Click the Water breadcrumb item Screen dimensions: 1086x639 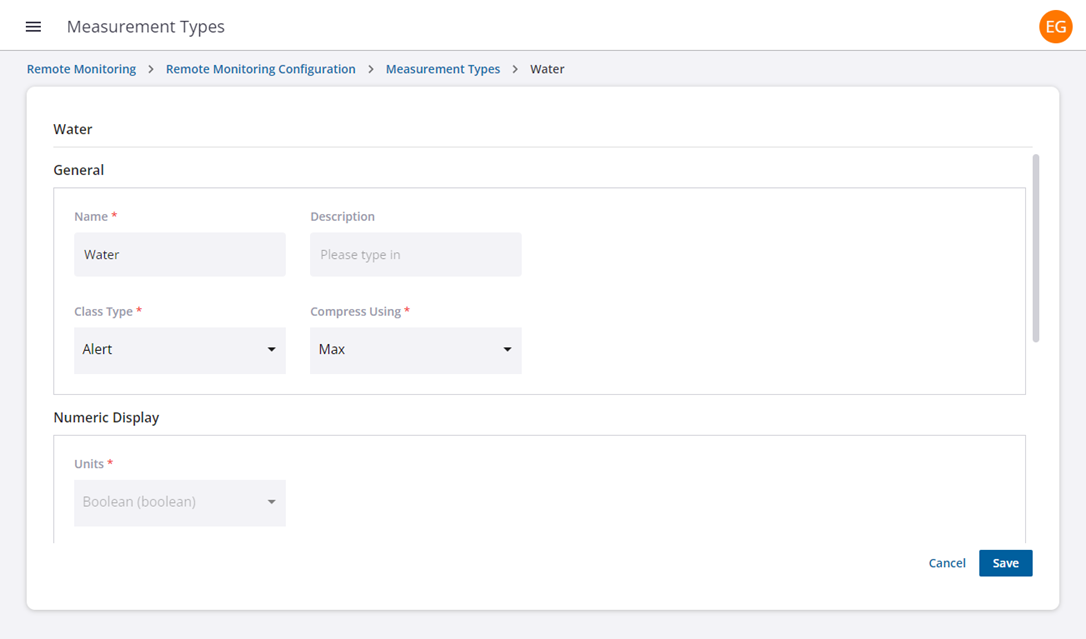click(x=547, y=69)
